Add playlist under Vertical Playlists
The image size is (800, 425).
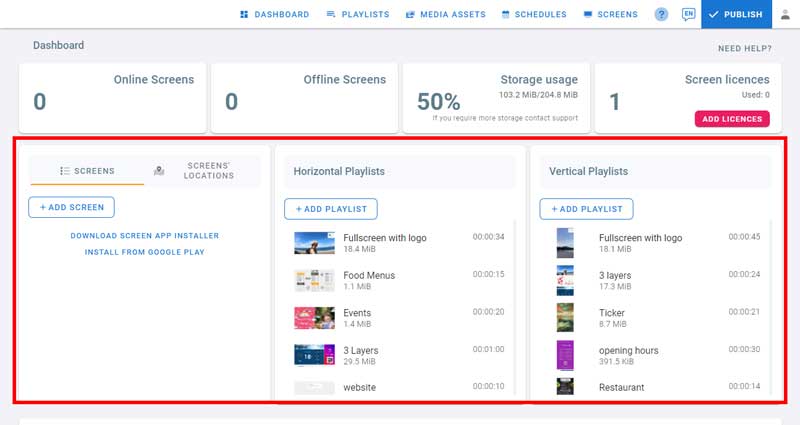[x=586, y=209]
